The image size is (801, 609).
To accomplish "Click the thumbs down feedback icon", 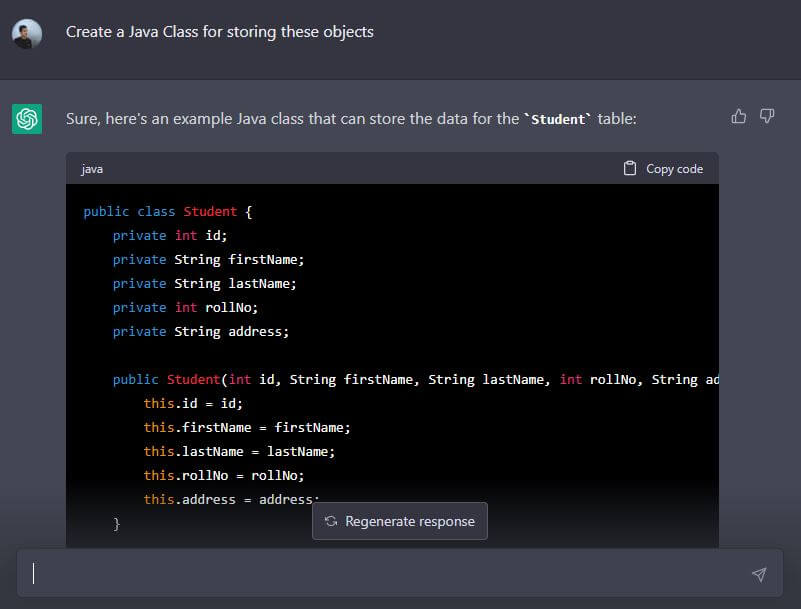I will (767, 117).
